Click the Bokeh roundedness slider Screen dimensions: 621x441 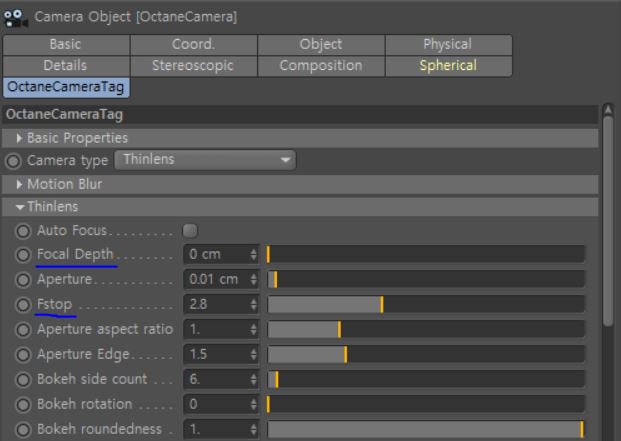point(426,429)
